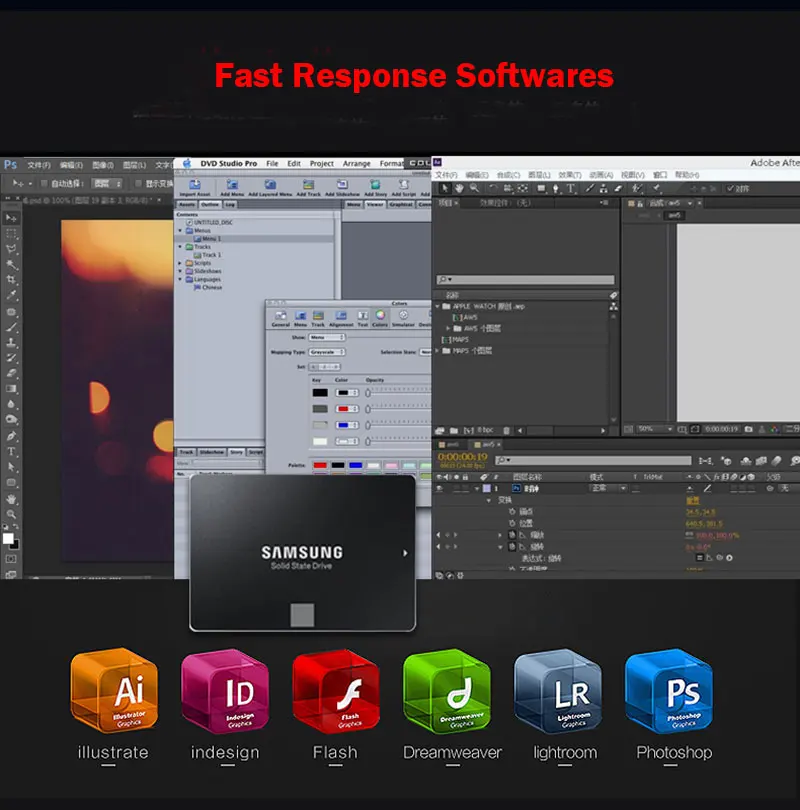The height and width of the screenshot is (810, 800).
Task: Select the Clone Stamp tool in Photoshop toolbox
Action: coord(11,342)
